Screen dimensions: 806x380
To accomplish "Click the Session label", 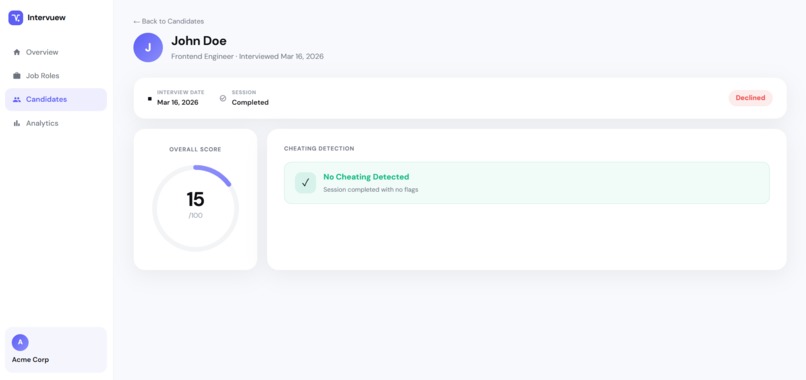I will pos(244,93).
